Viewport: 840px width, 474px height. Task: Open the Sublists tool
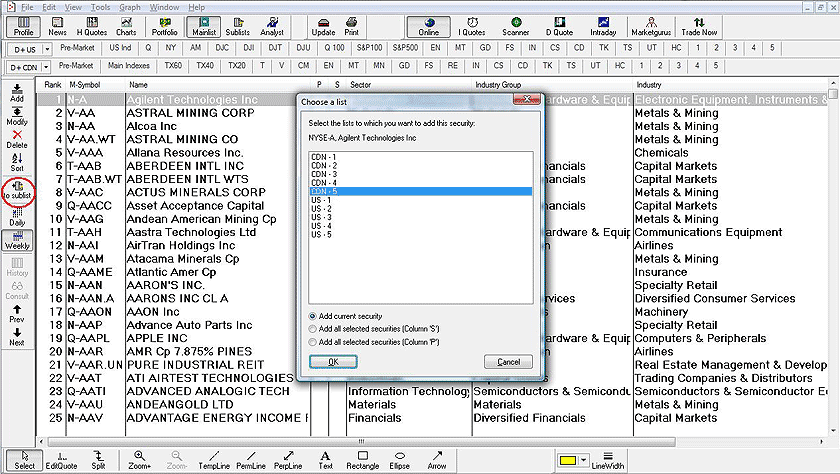point(238,26)
